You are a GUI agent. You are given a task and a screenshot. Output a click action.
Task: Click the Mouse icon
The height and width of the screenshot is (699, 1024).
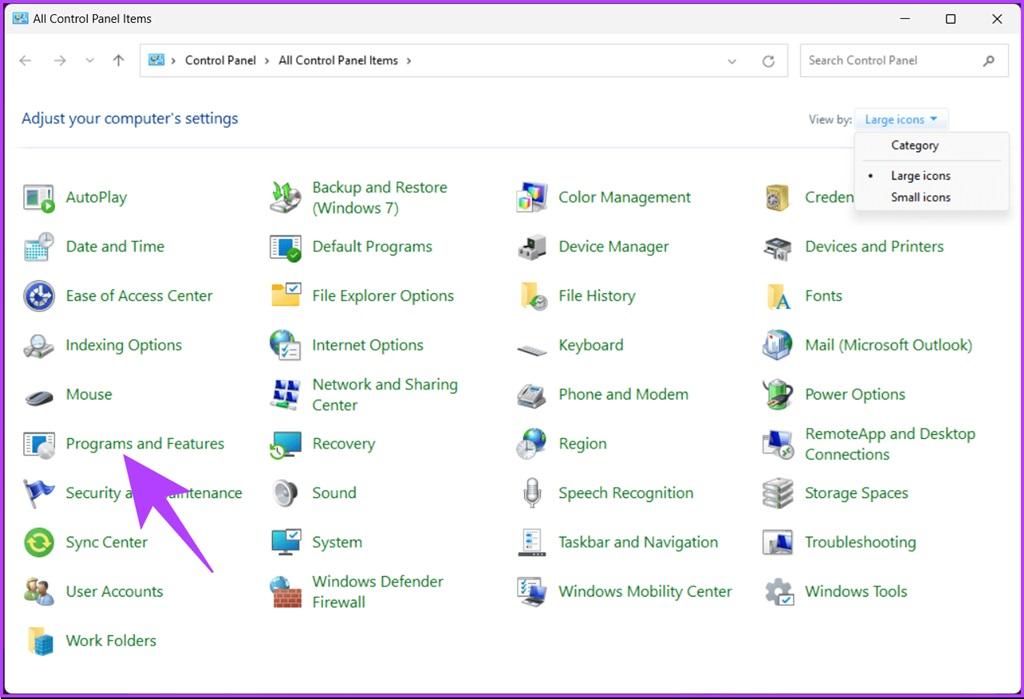[39, 396]
